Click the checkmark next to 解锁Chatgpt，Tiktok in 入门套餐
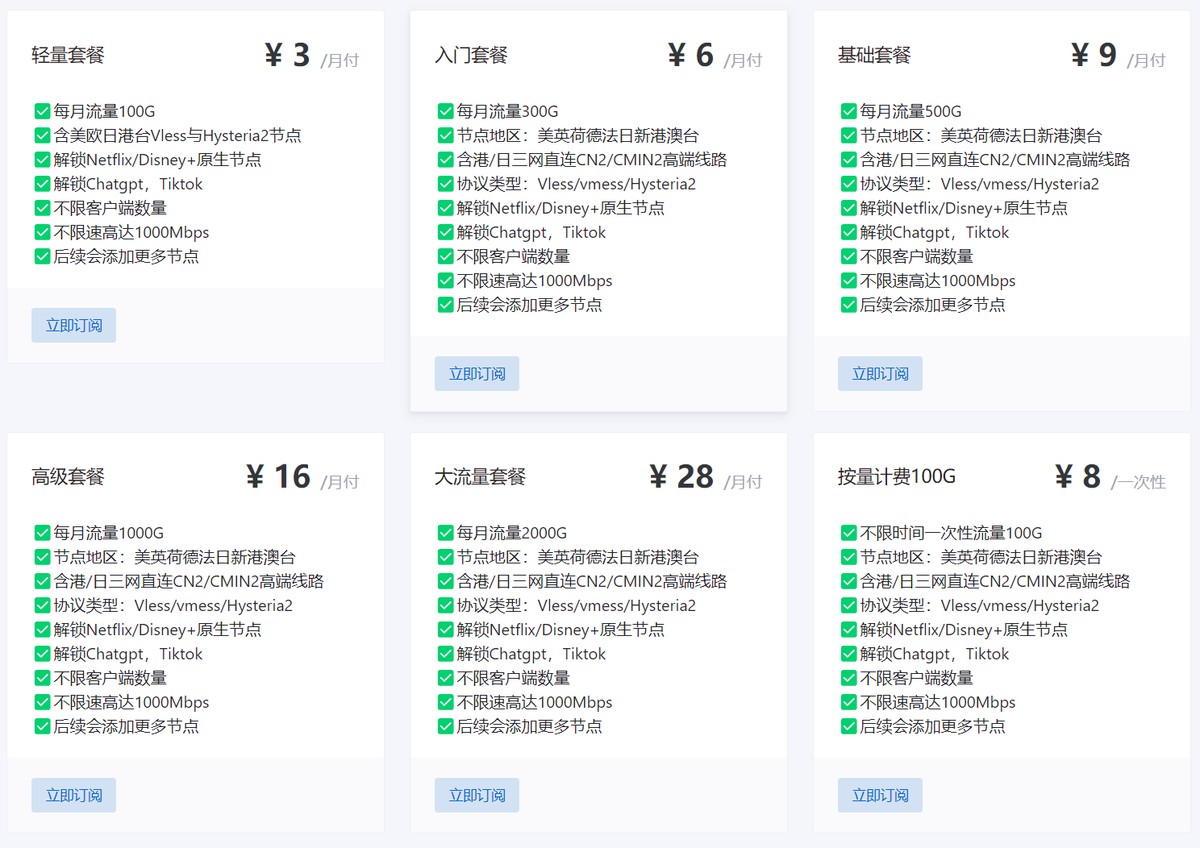The height and width of the screenshot is (848, 1200). tap(445, 232)
